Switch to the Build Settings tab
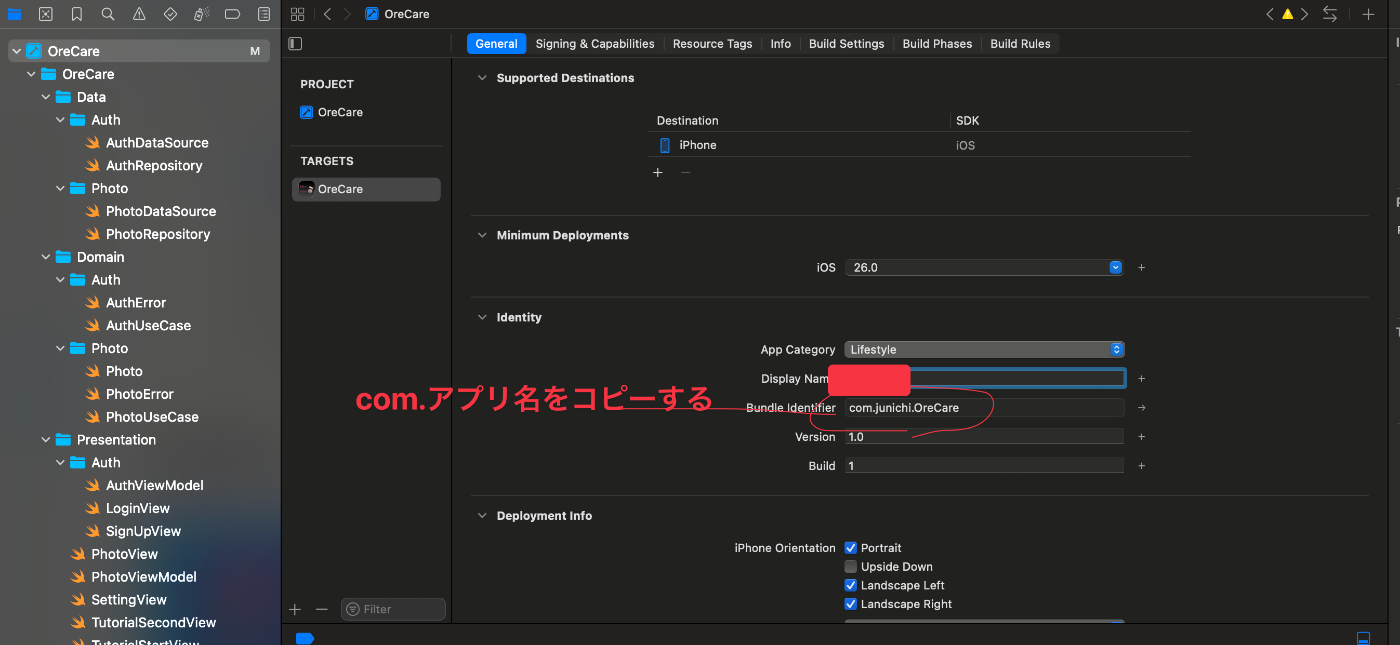Screen dimensions: 1400x645 pos(847,44)
